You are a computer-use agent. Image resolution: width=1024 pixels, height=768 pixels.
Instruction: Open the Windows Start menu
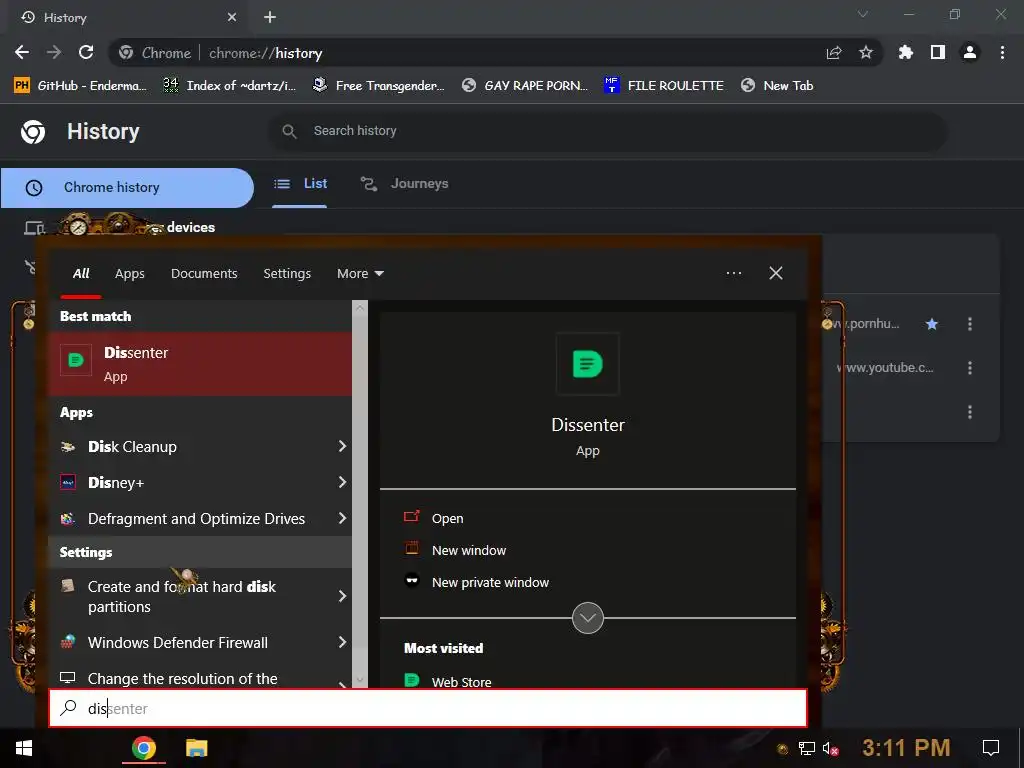(24, 748)
